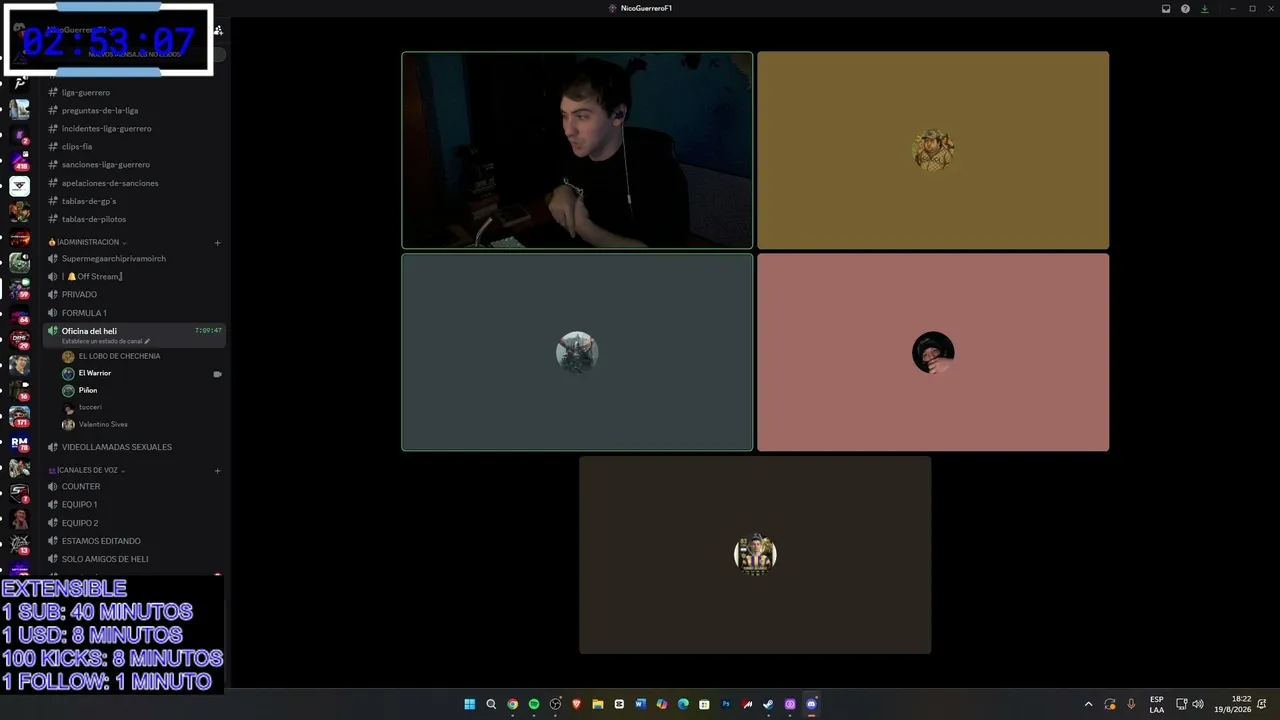Open File Explorer from the taskbar
This screenshot has height=720, width=1280.
[x=598, y=704]
